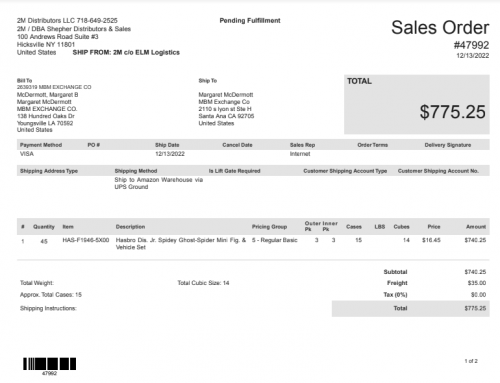500x383 pixels.
Task: Select 100 Andrews Road Suite #3
Action: coord(58,37)
